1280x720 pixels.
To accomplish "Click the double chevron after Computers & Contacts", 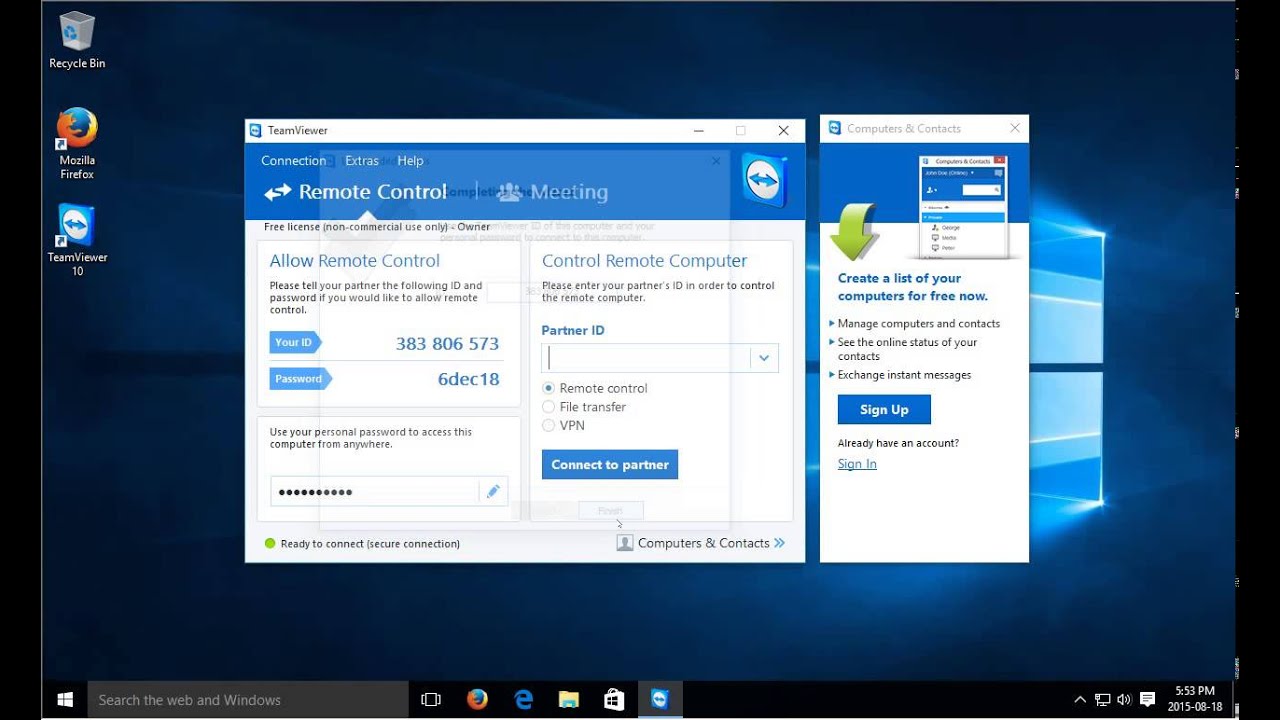I will click(779, 543).
